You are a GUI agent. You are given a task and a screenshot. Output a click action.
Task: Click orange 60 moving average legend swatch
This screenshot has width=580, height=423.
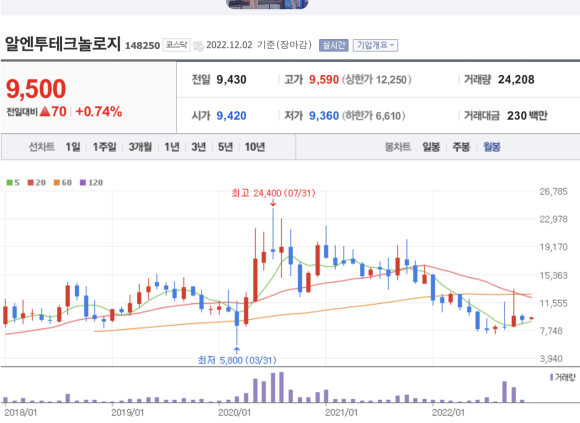point(57,183)
